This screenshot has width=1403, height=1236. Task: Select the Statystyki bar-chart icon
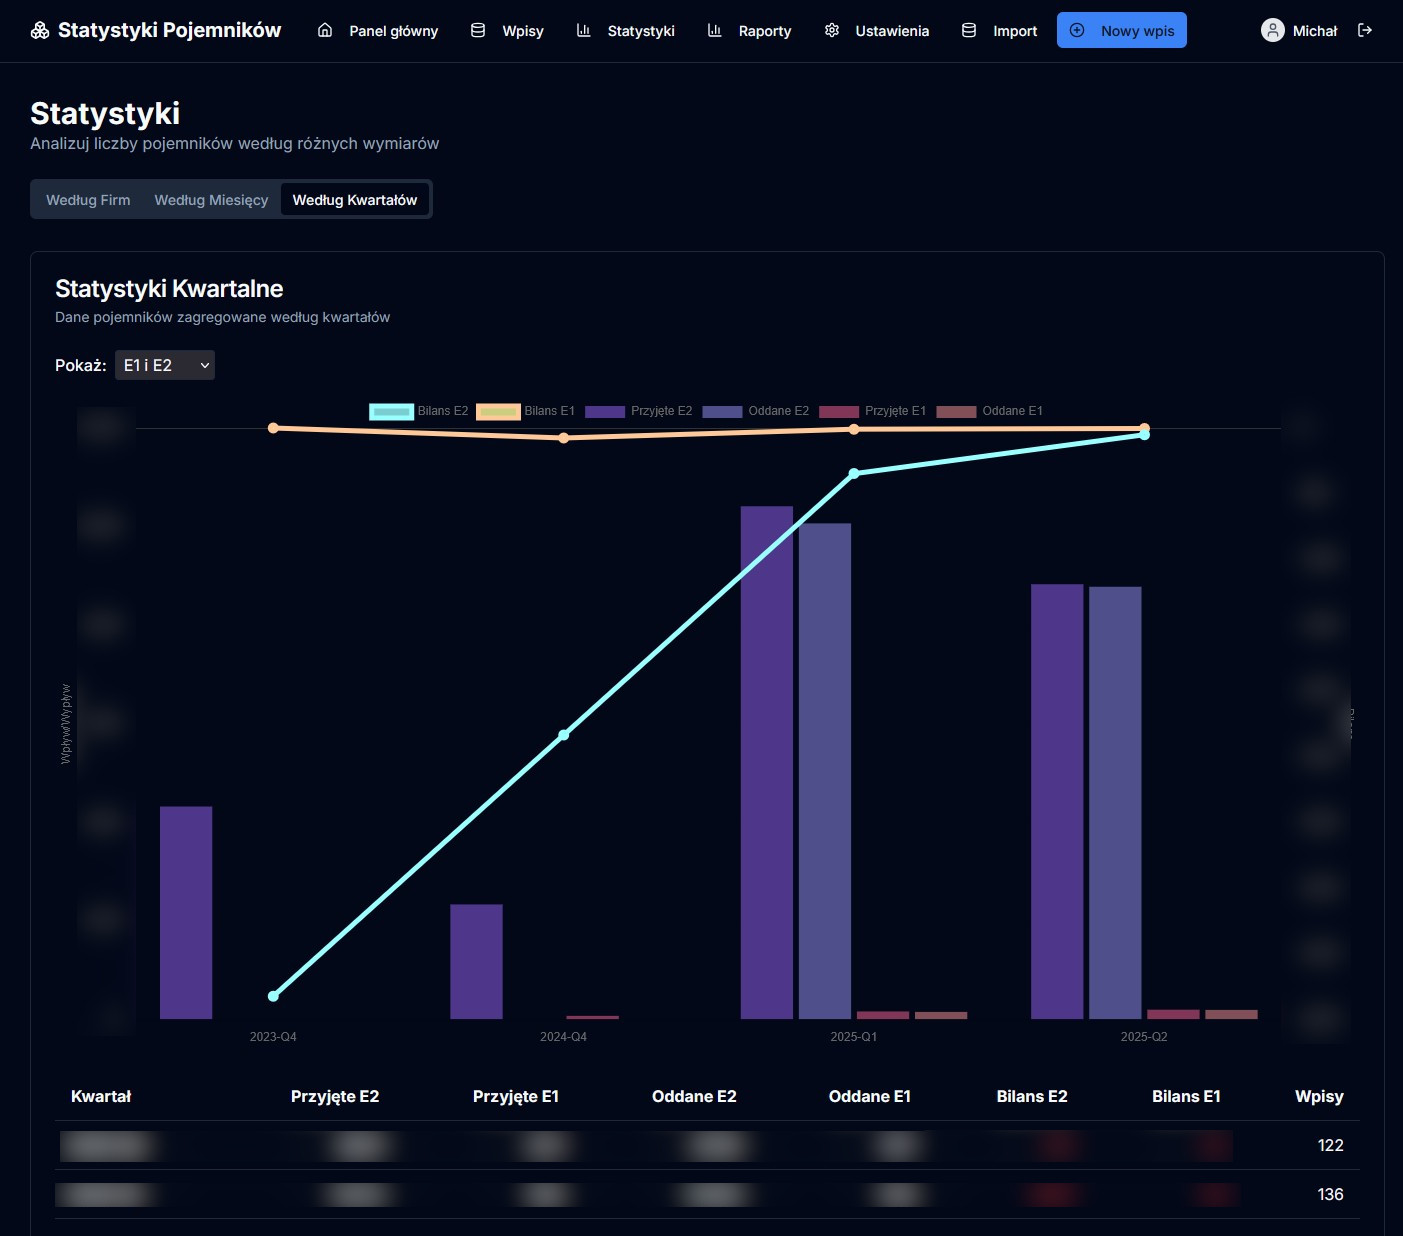point(583,30)
